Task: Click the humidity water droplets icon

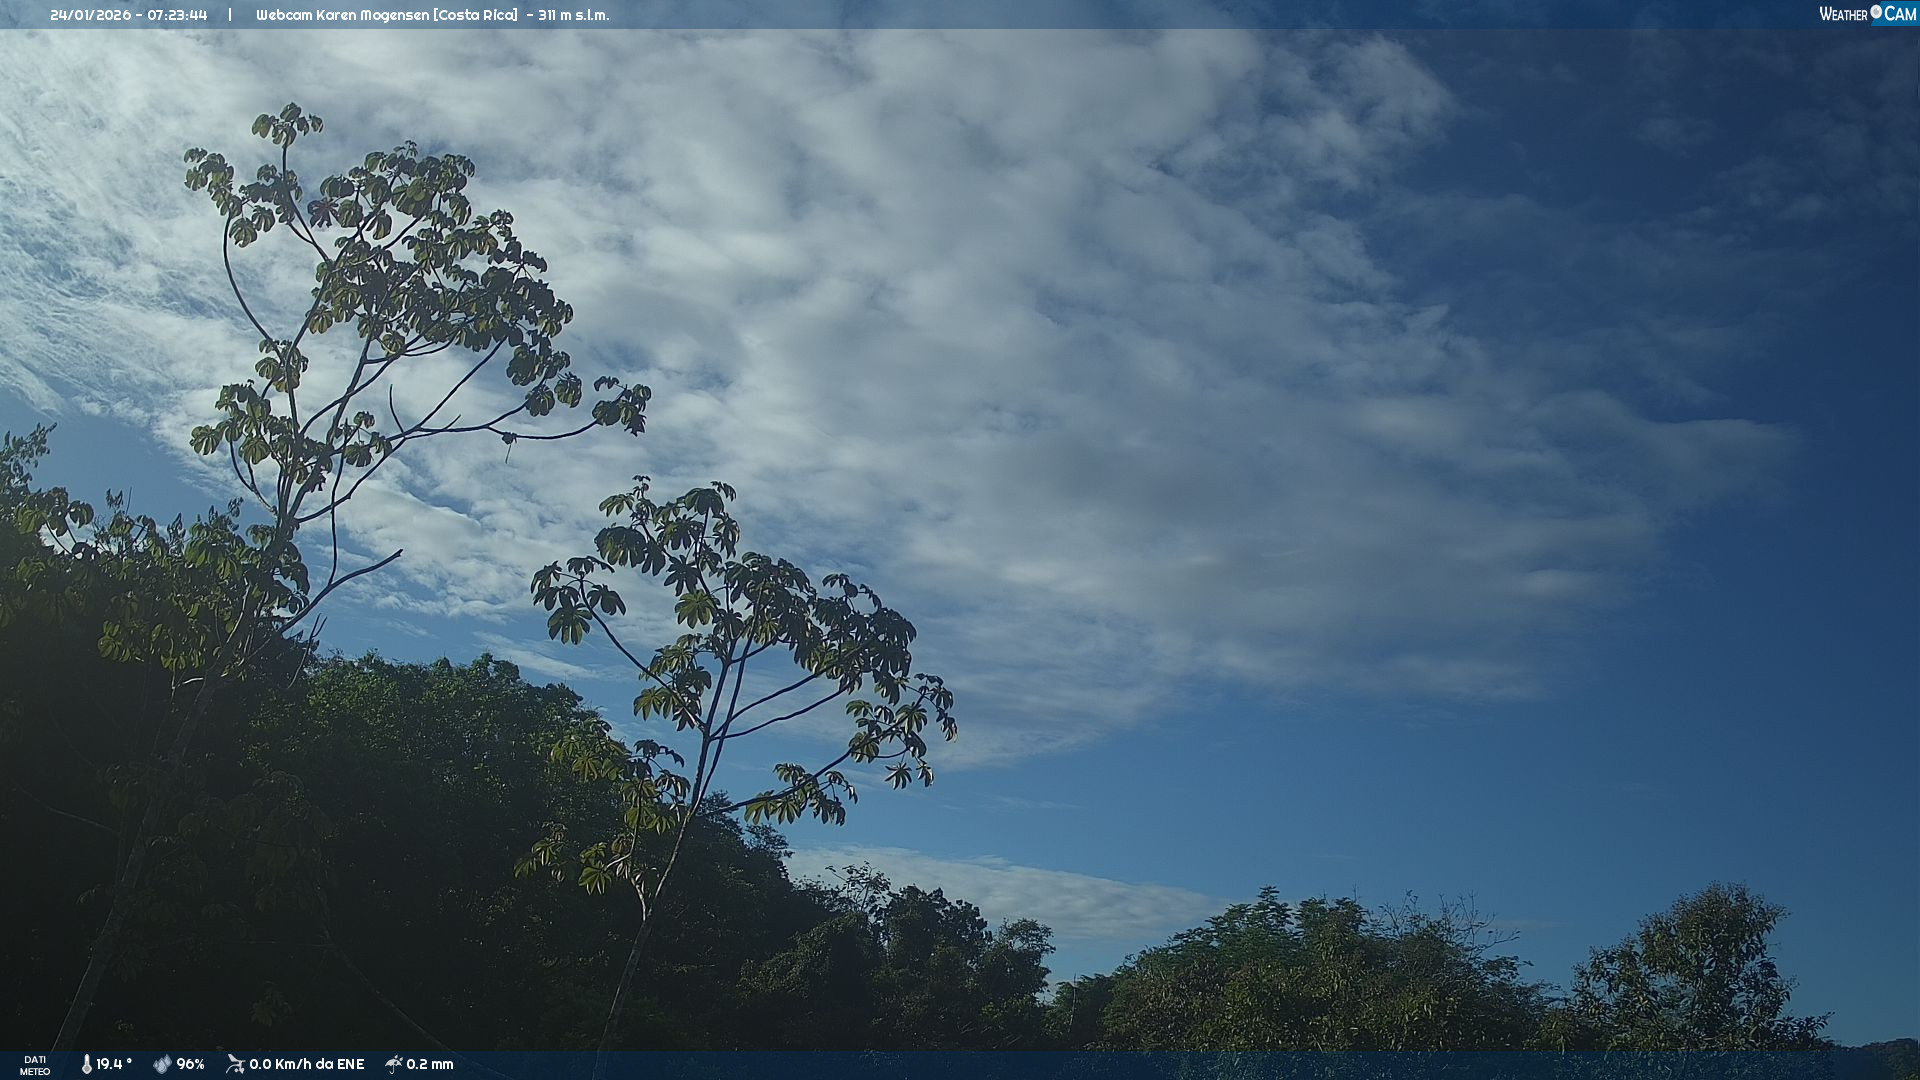Action: 162,1064
